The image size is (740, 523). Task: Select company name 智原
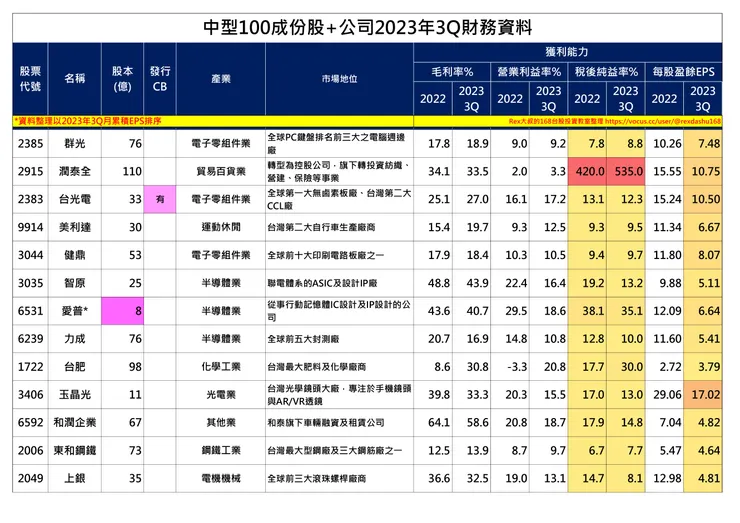pyautogui.click(x=75, y=283)
